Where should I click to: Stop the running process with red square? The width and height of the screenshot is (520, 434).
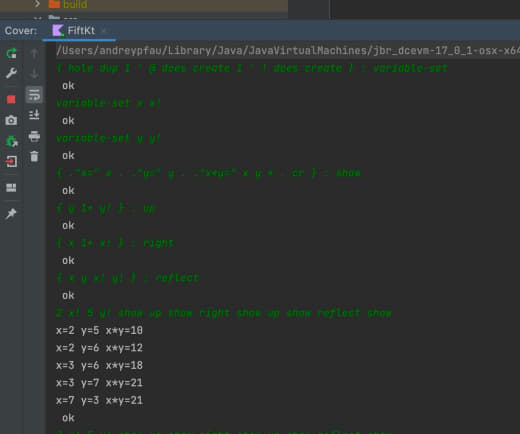tap(11, 99)
